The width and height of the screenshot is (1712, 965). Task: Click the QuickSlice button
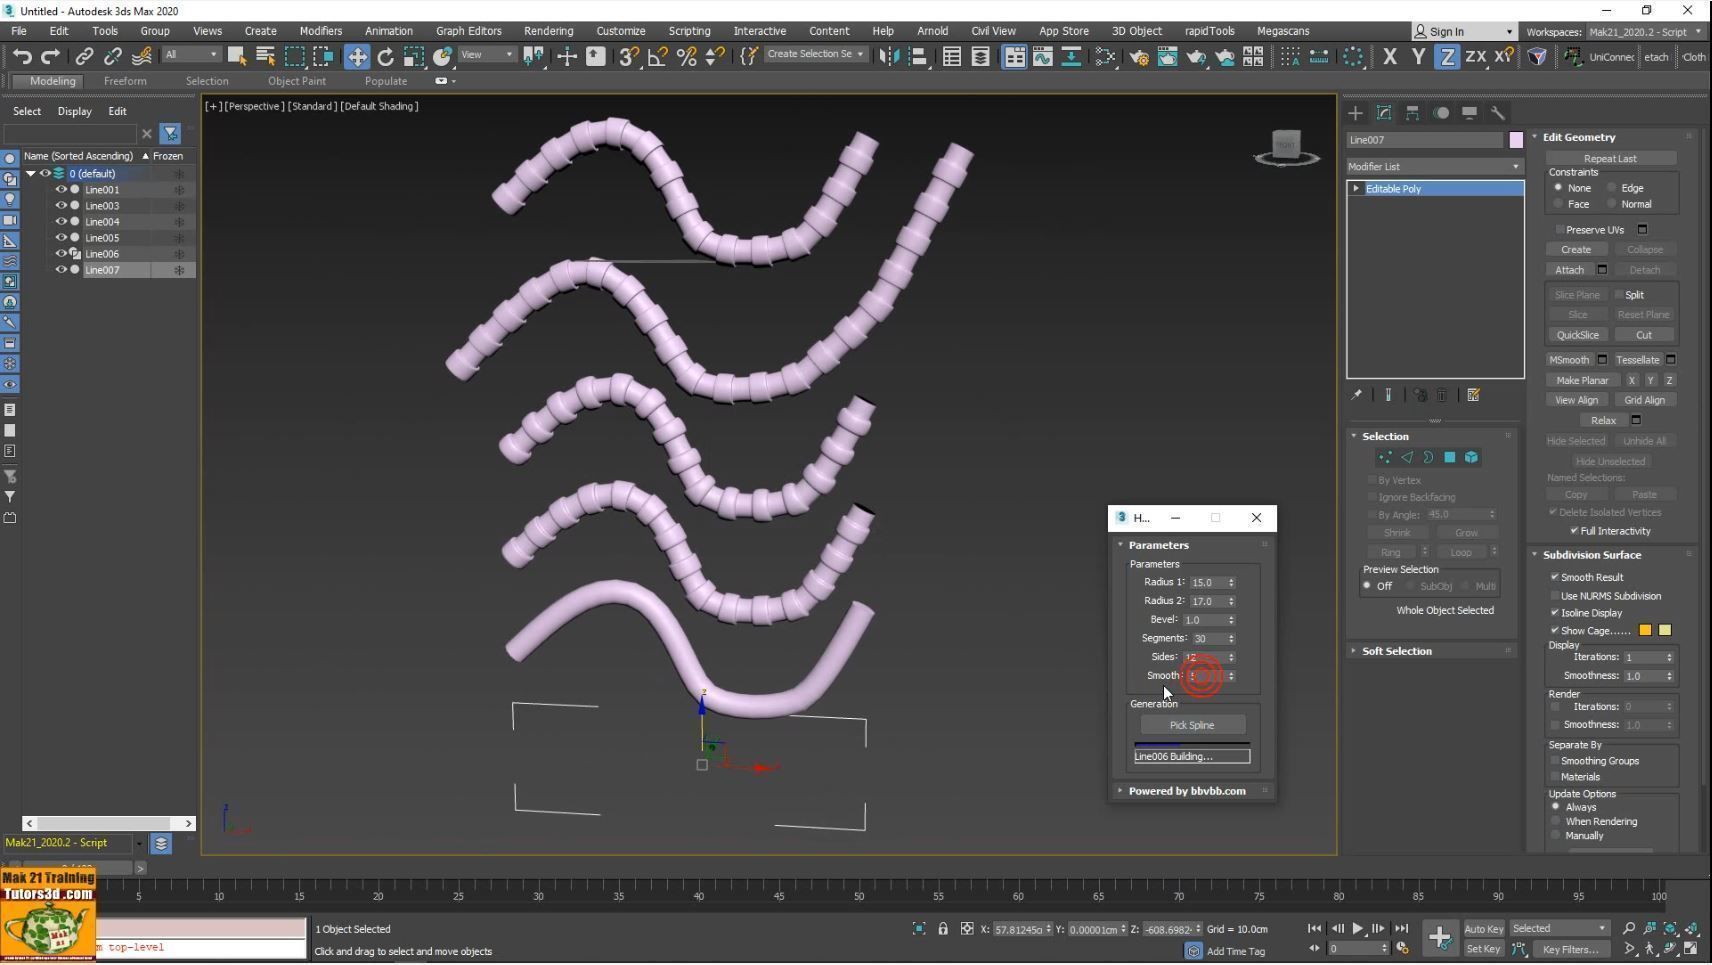pos(1577,335)
